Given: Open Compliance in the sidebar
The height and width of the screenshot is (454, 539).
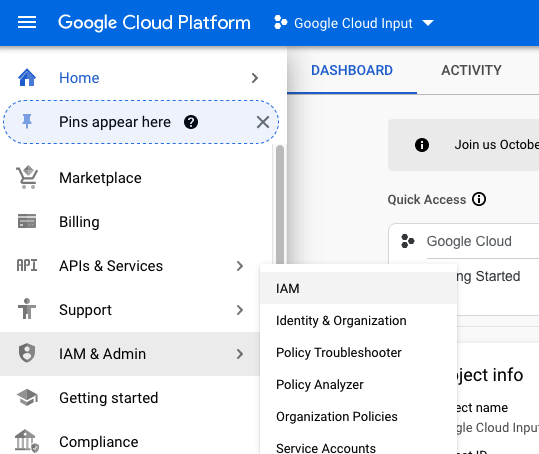Looking at the screenshot, I should click(x=99, y=442).
